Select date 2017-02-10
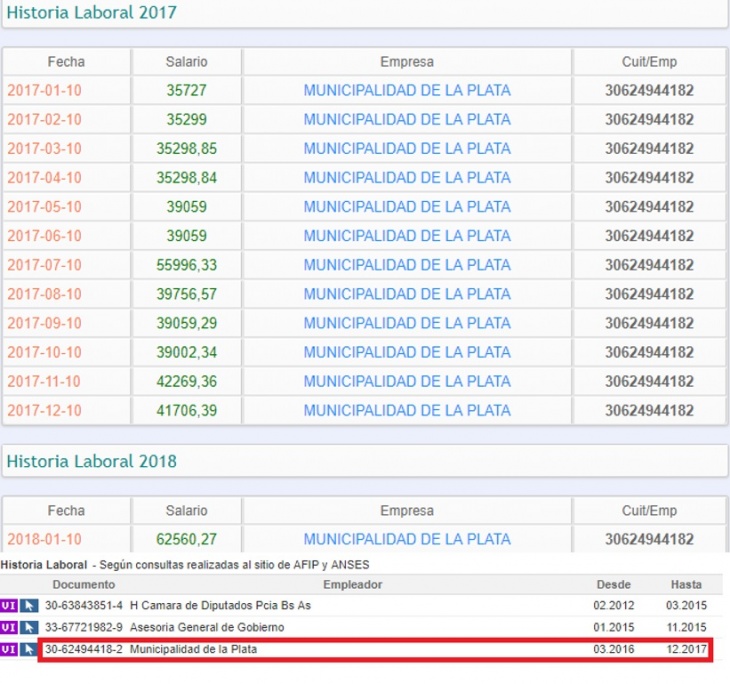The image size is (730, 684). click(44, 119)
